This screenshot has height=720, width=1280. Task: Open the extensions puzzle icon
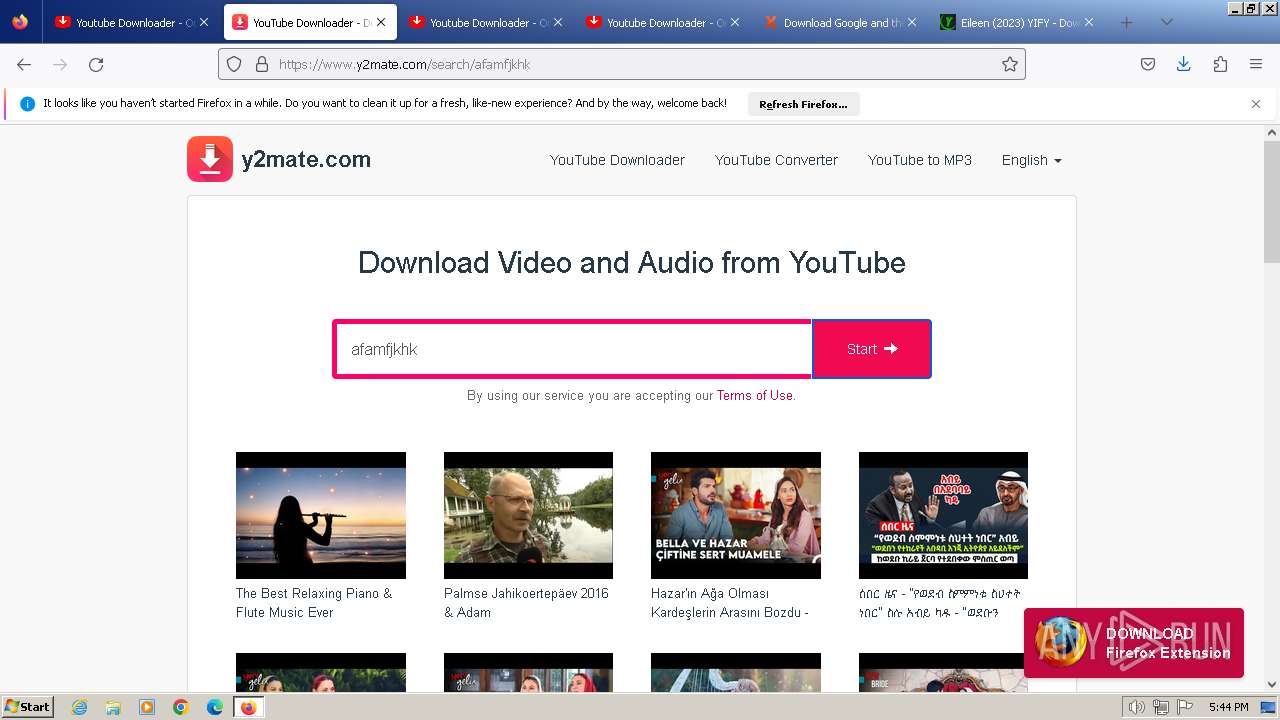pyautogui.click(x=1220, y=64)
